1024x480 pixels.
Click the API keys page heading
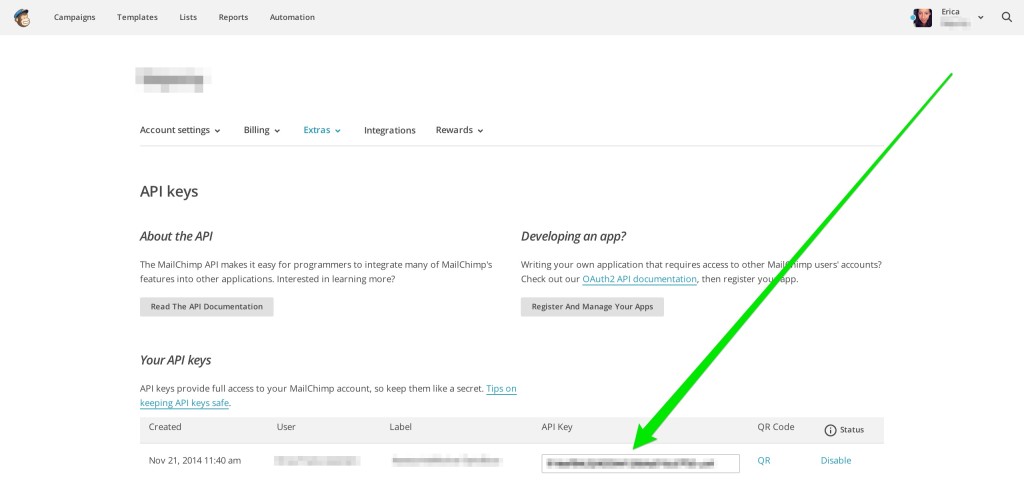click(169, 191)
